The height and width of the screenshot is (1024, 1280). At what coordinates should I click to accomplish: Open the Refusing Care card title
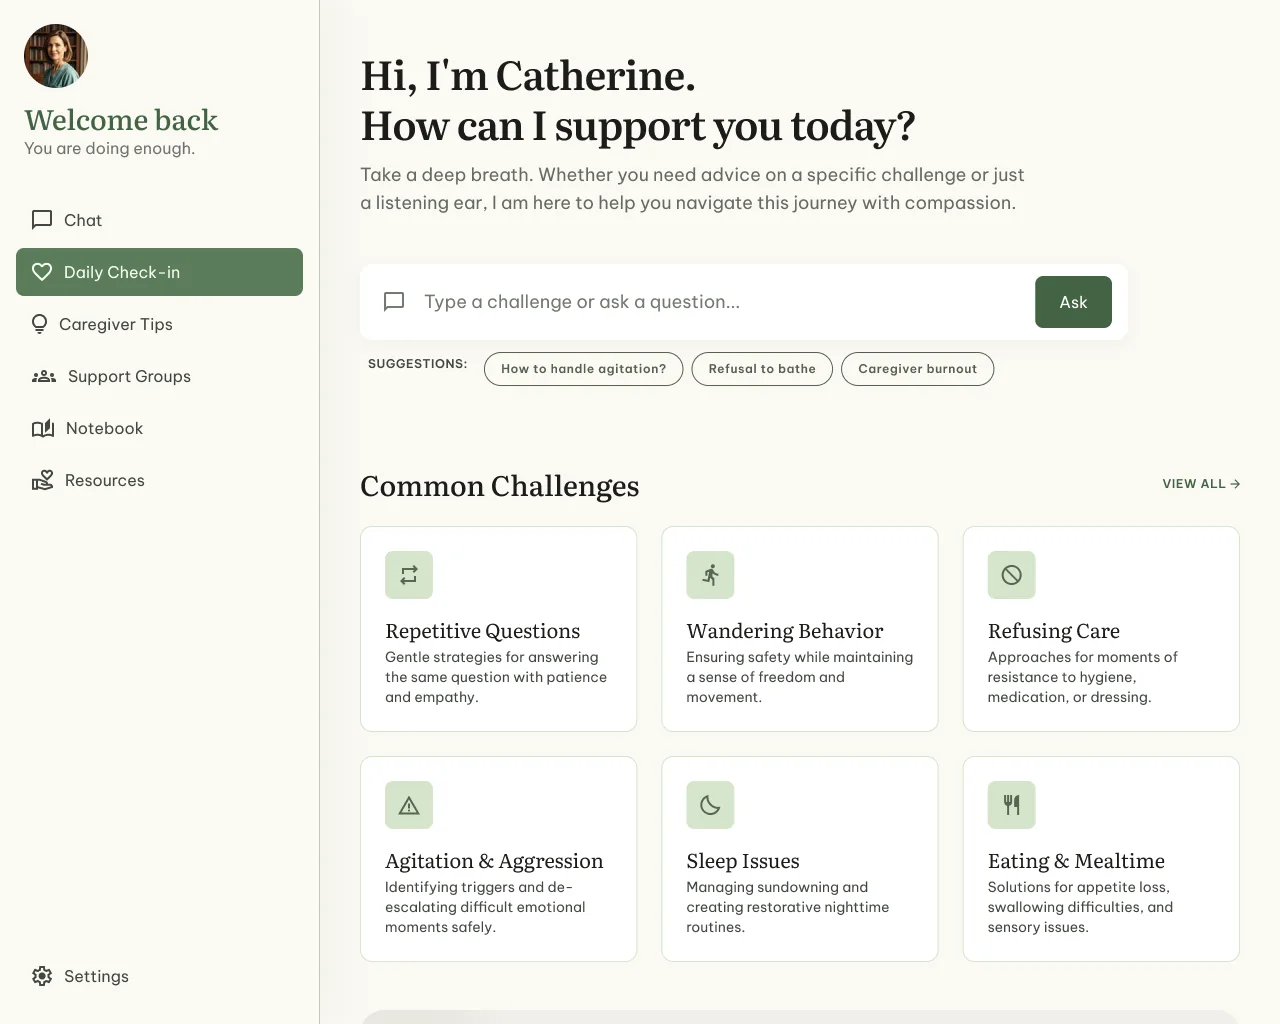coord(1054,631)
